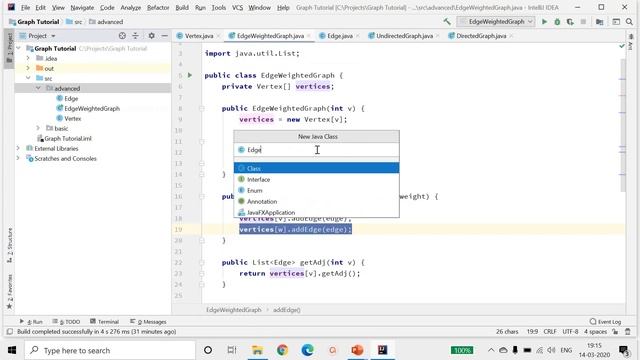The image size is (640, 360).
Task: Click Search Everywhere magnifier icon
Action: coord(629,22)
